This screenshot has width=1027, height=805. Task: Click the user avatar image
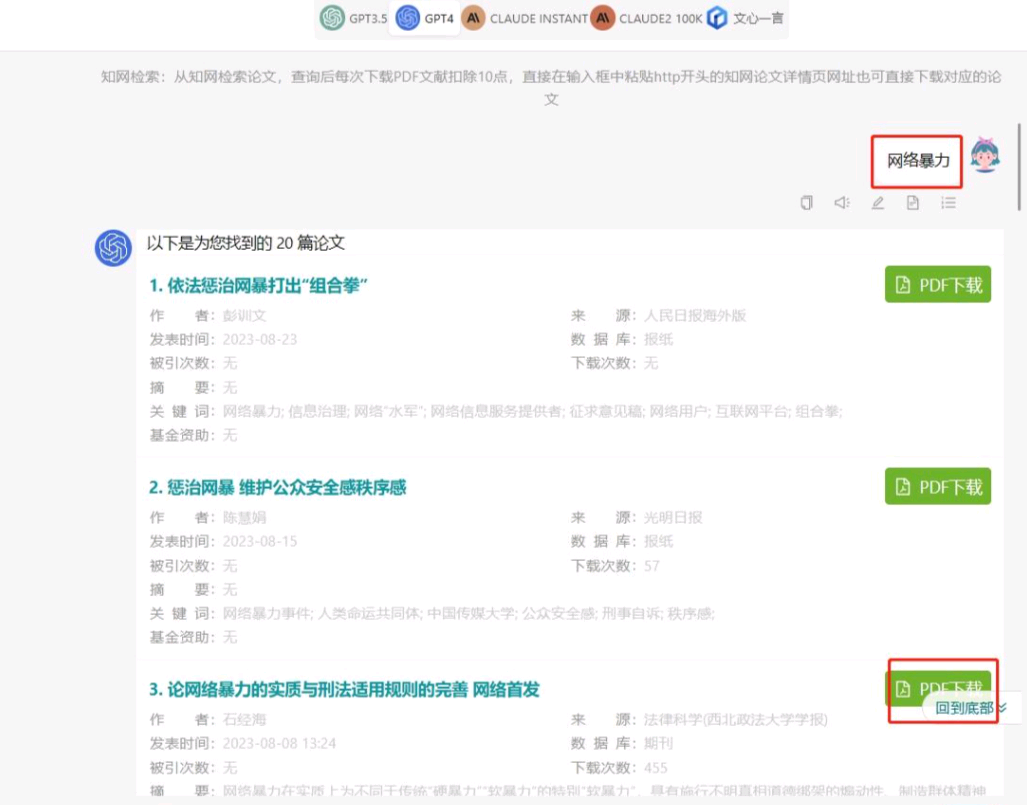985,155
